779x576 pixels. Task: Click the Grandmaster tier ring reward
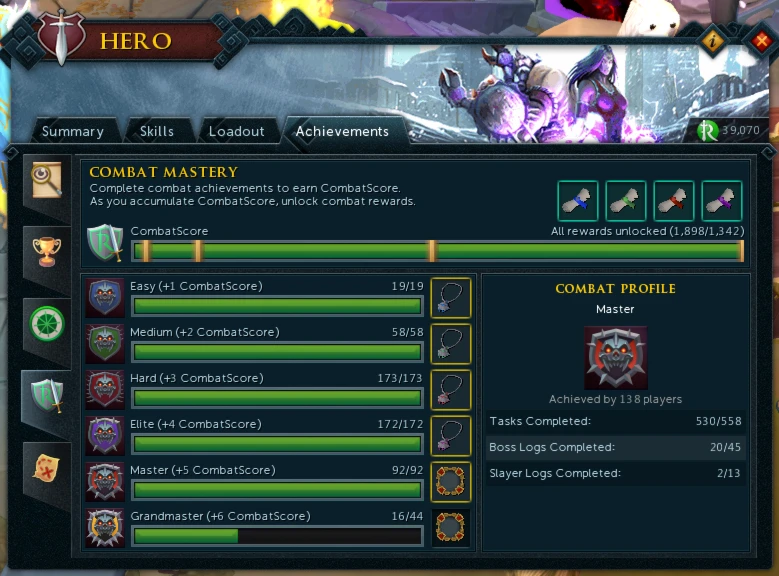coord(451,527)
